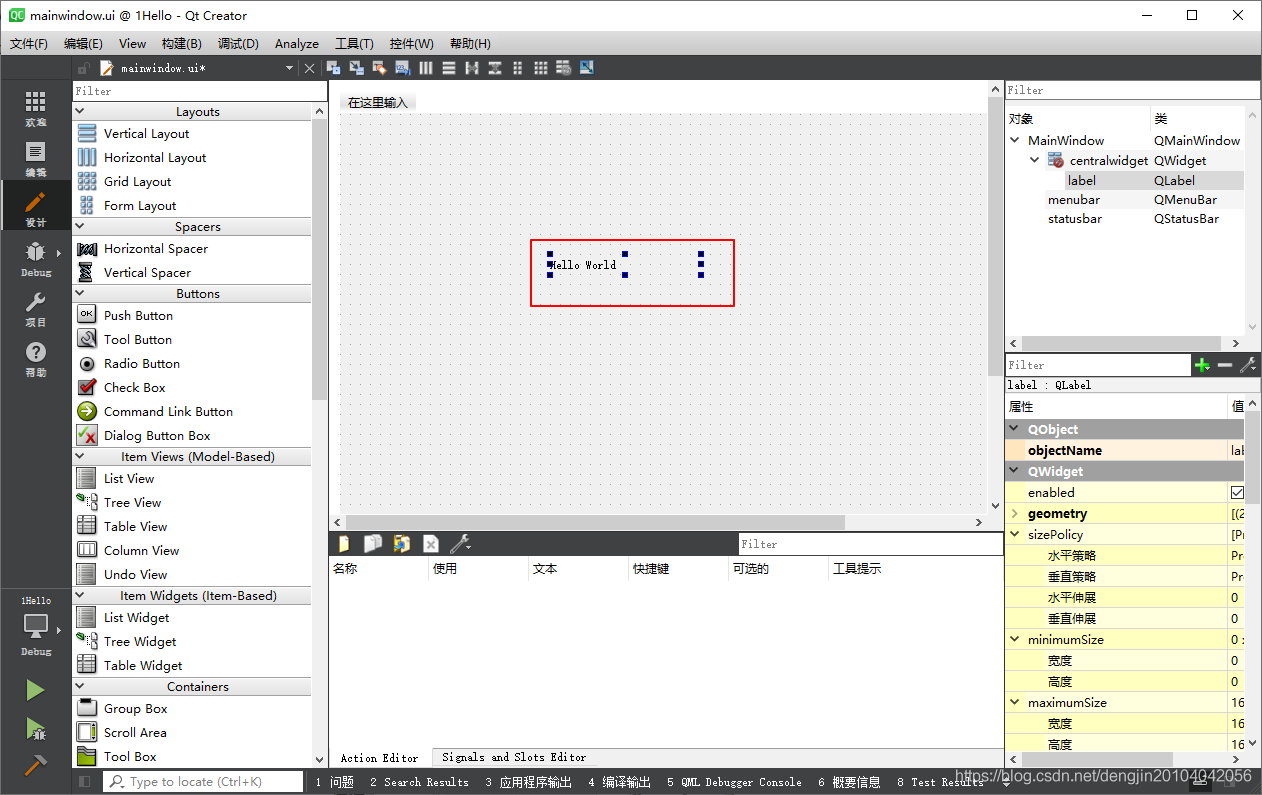Open the 编译输出 output pane
The width and height of the screenshot is (1262, 795).
coord(620,782)
